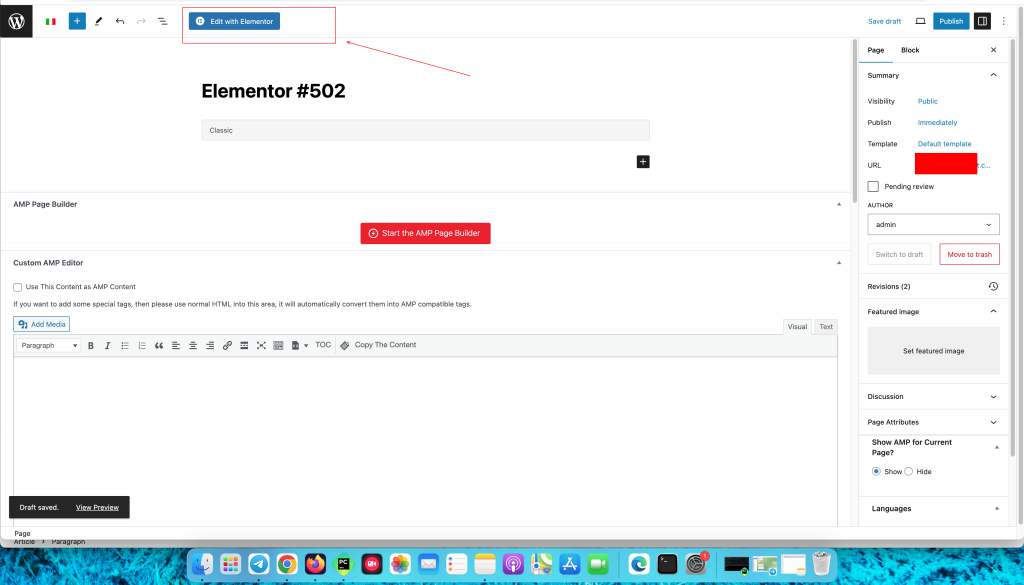This screenshot has width=1024, height=585.
Task: Click the Set featured image area
Action: [933, 351]
